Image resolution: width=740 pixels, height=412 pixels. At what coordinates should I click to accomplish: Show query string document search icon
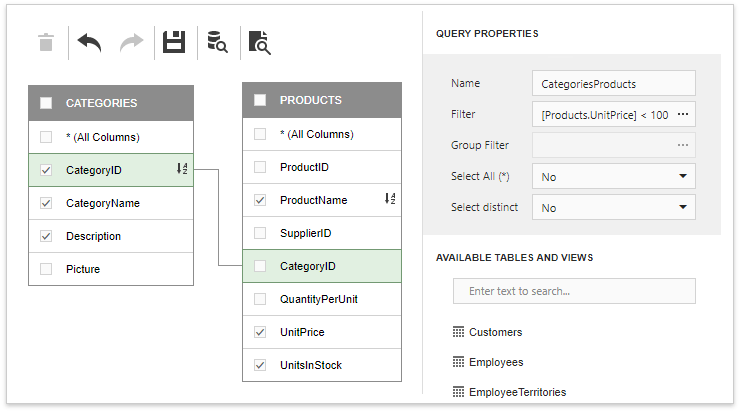260,42
